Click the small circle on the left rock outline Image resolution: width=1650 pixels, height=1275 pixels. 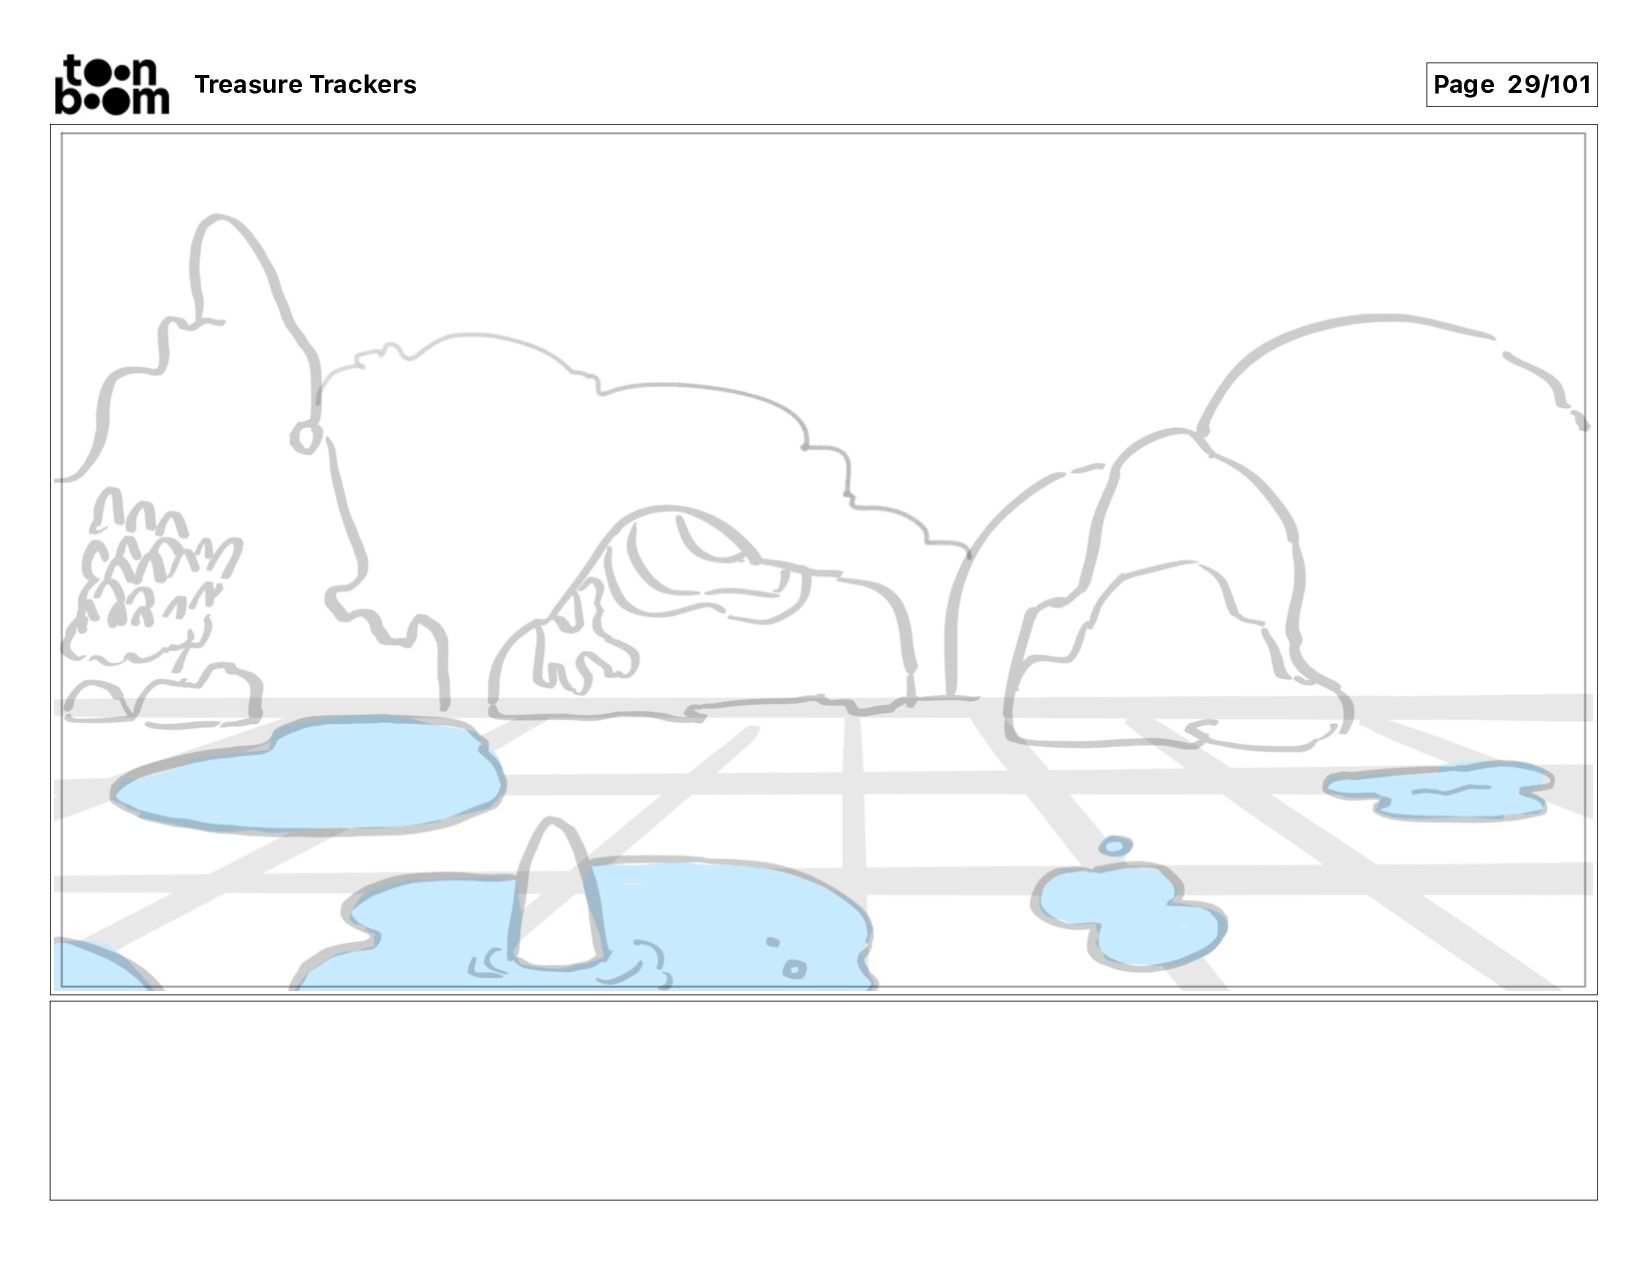click(306, 436)
